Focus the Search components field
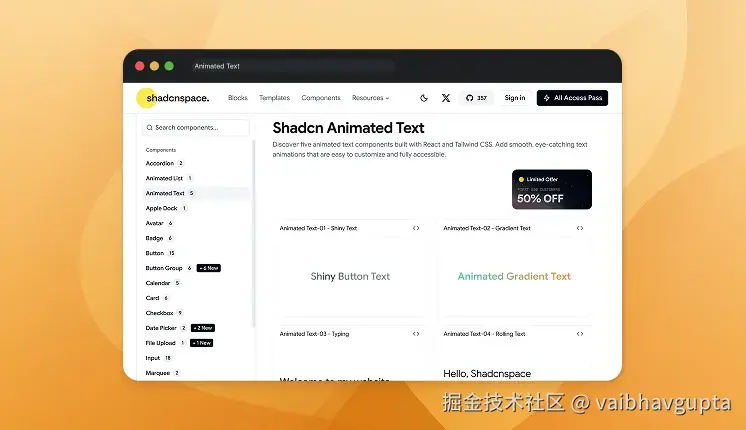 [196, 127]
